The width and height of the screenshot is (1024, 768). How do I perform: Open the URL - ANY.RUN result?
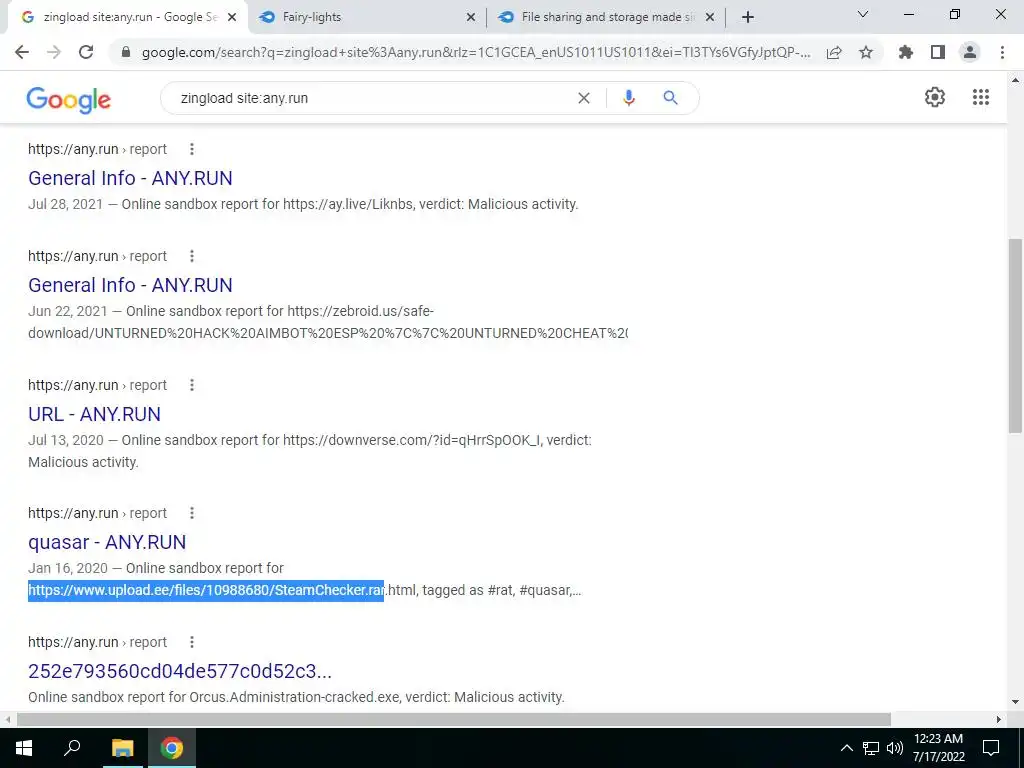coord(94,414)
